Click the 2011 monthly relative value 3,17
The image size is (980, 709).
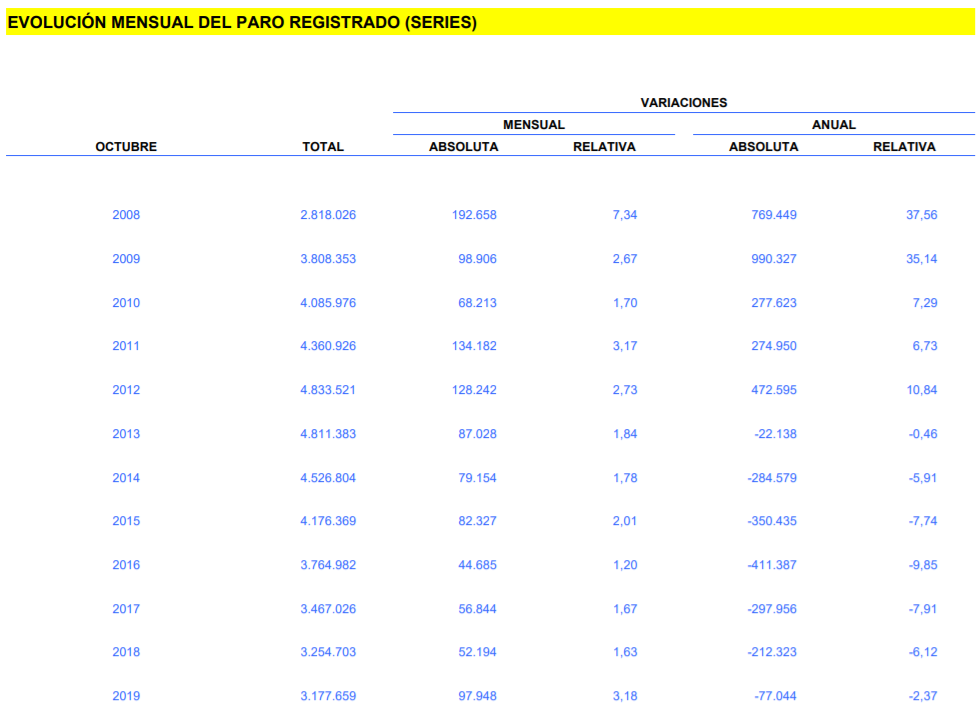pos(624,346)
